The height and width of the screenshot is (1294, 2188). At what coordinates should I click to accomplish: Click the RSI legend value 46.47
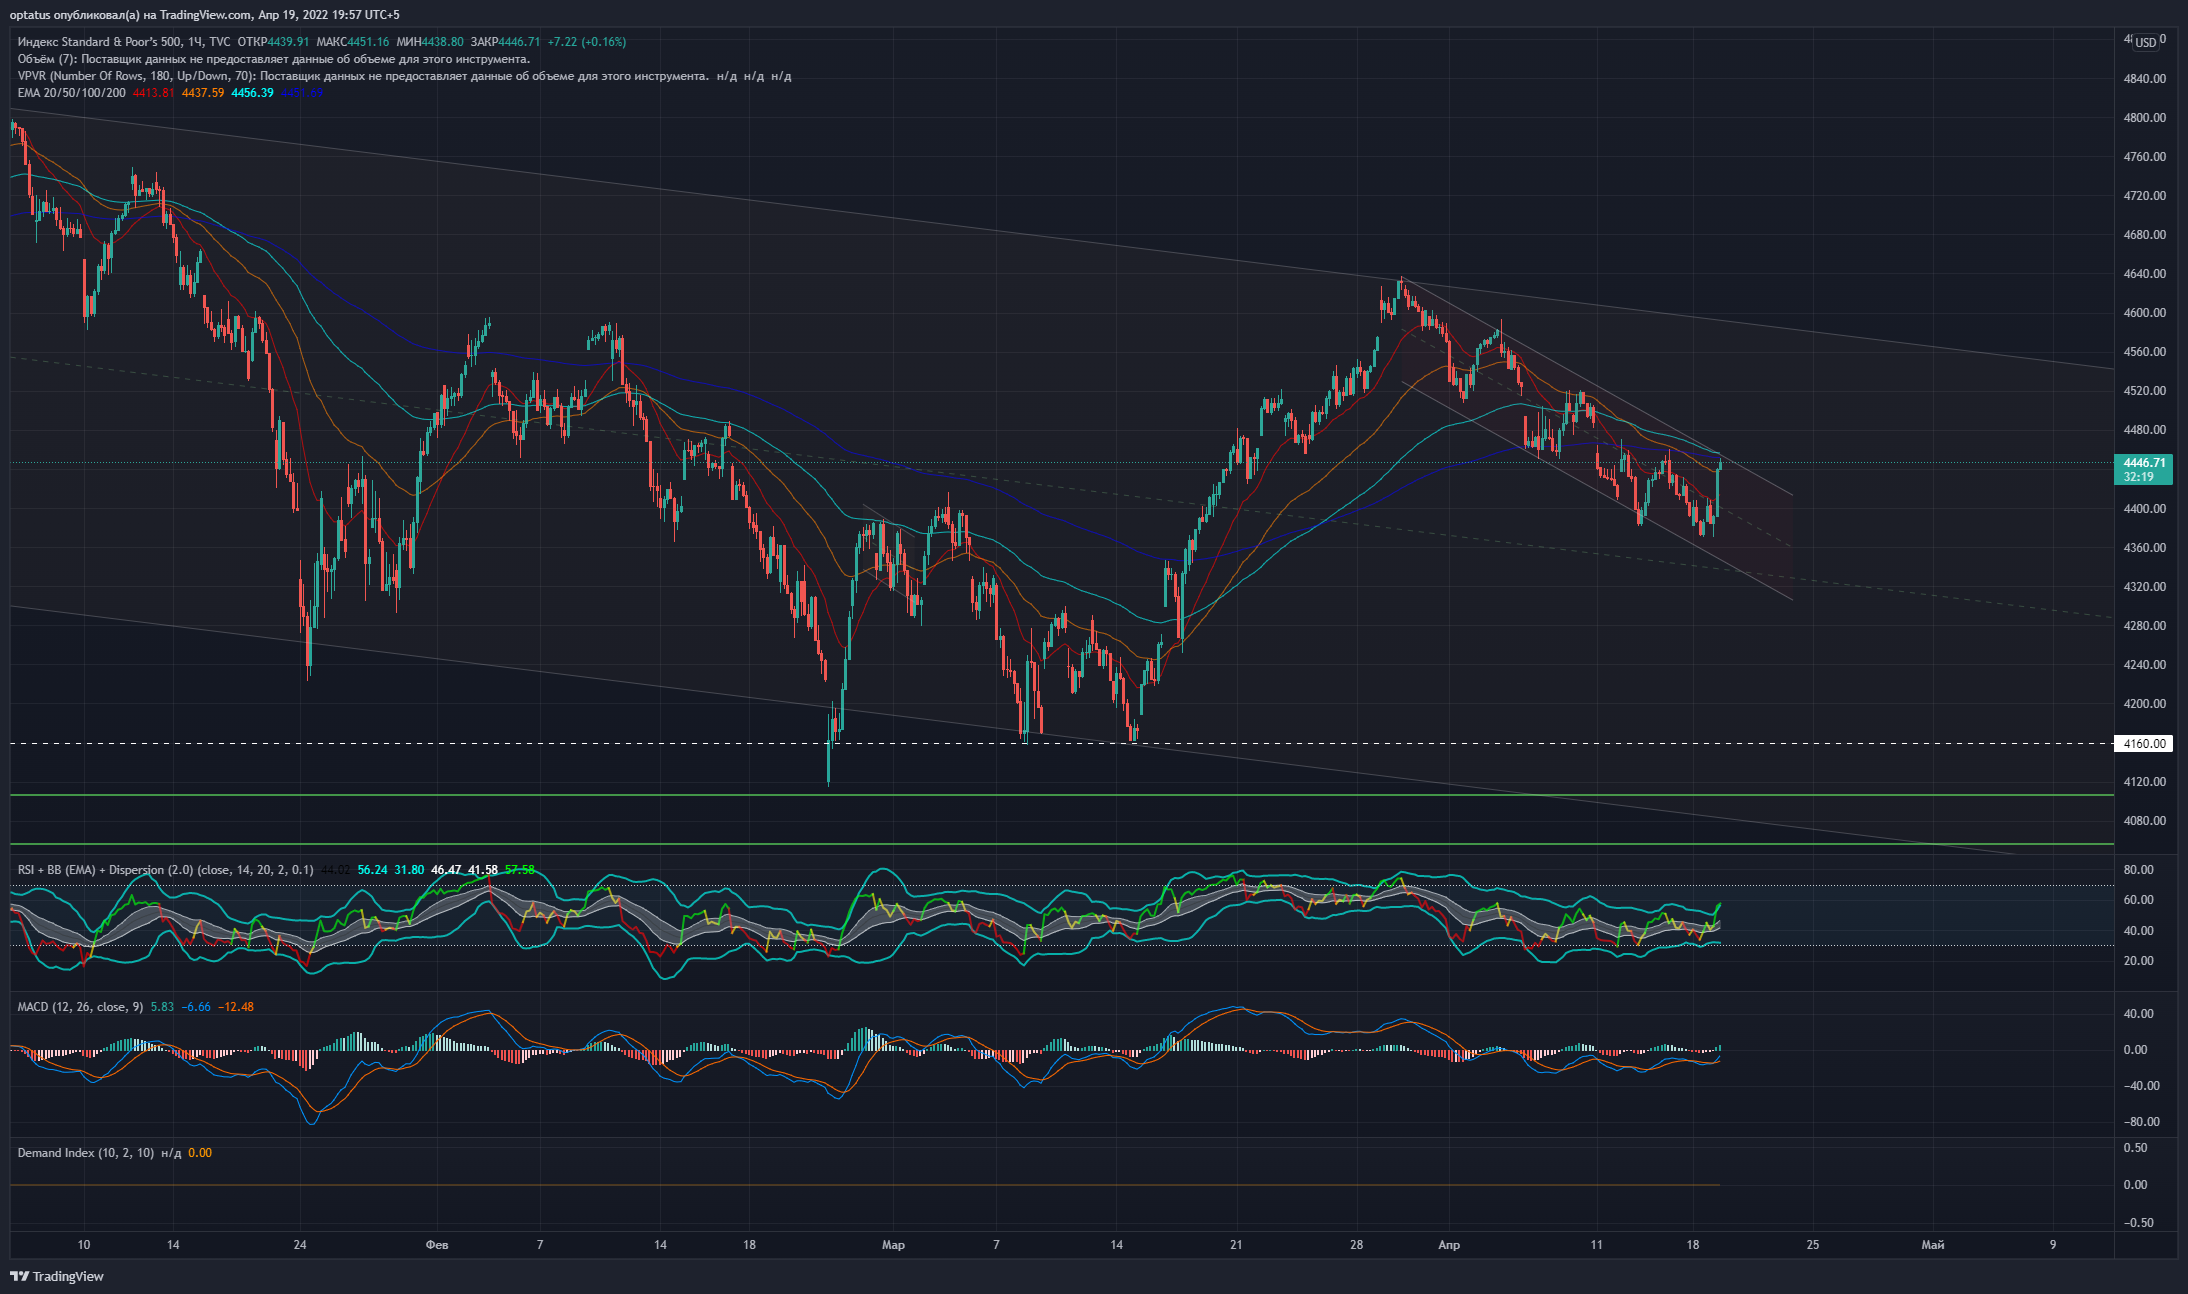coord(446,870)
